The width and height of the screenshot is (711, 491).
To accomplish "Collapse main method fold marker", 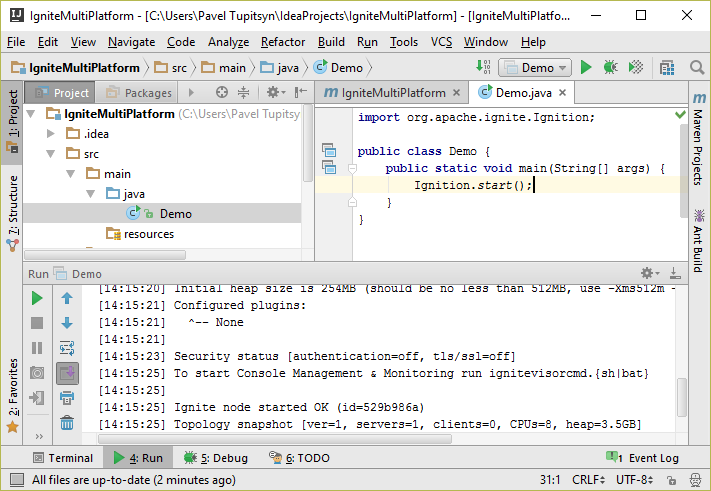I will coord(352,169).
